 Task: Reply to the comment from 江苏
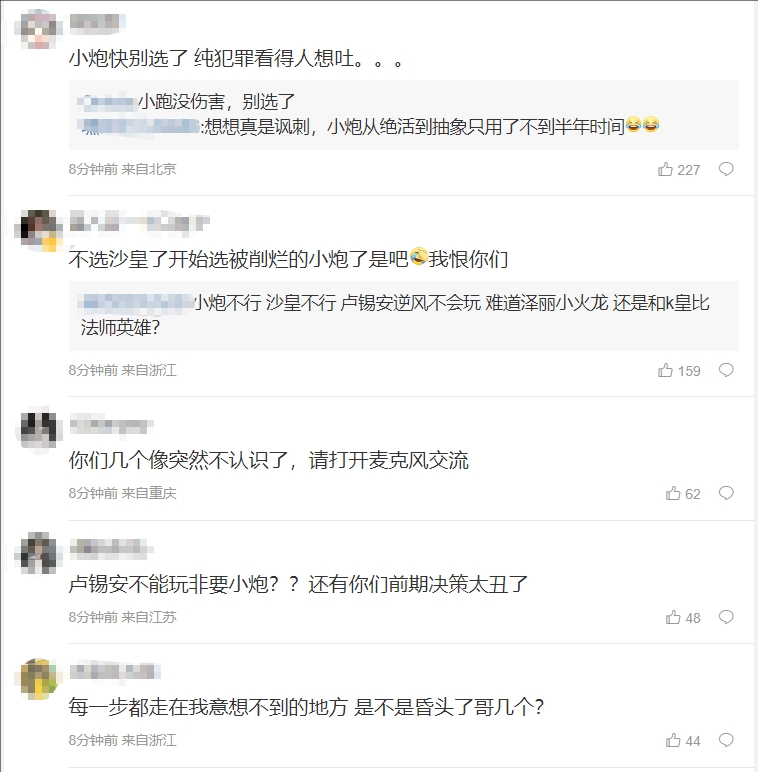[726, 617]
